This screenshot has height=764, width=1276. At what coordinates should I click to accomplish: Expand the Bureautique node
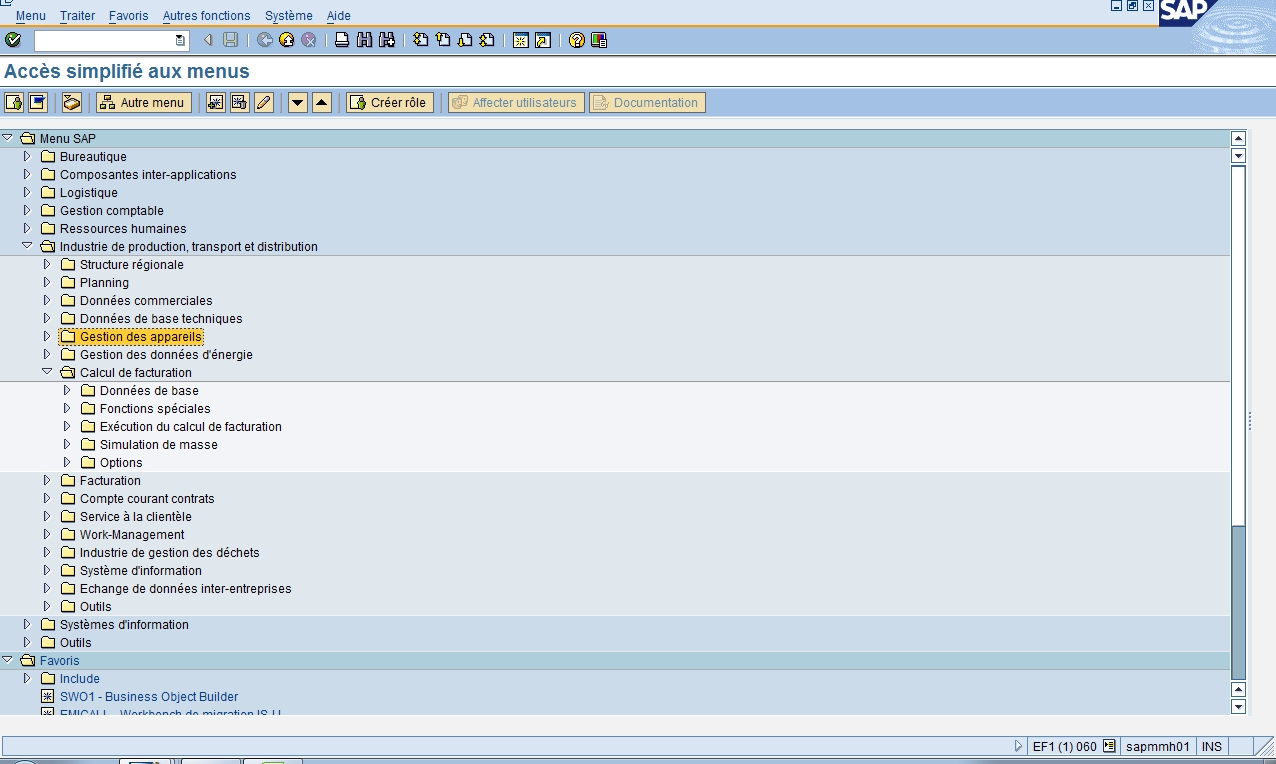pyautogui.click(x=27, y=156)
